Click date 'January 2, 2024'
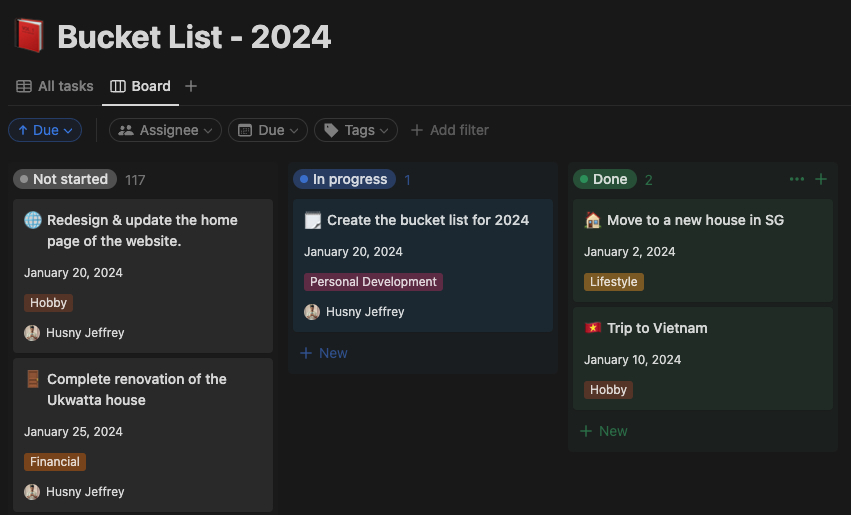Image resolution: width=851 pixels, height=515 pixels. pos(630,252)
